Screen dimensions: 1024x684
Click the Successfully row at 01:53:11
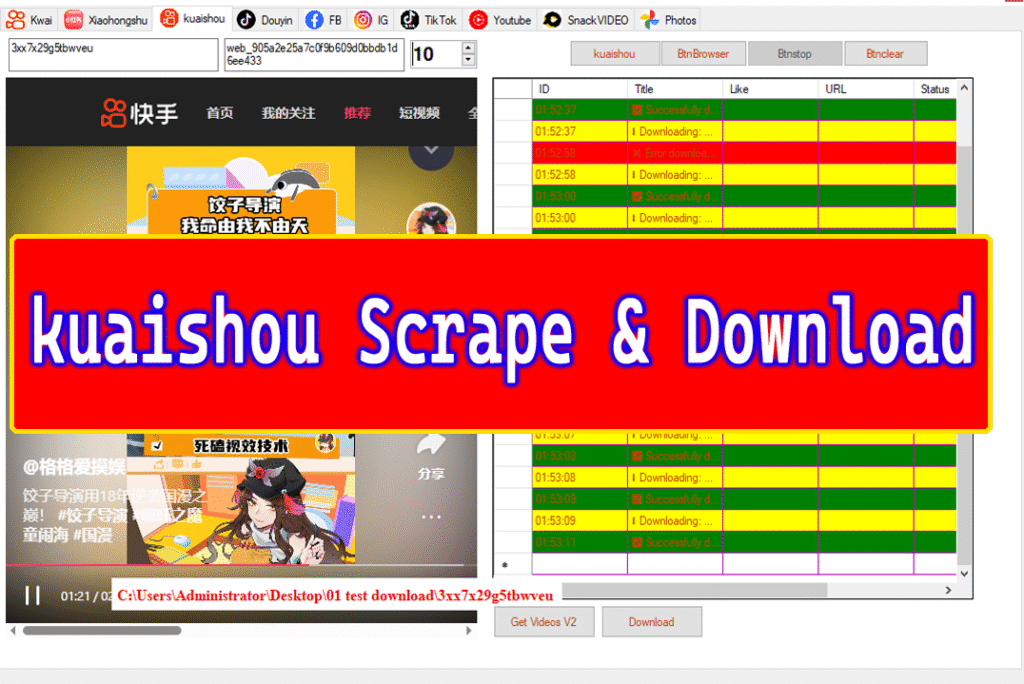click(x=744, y=542)
